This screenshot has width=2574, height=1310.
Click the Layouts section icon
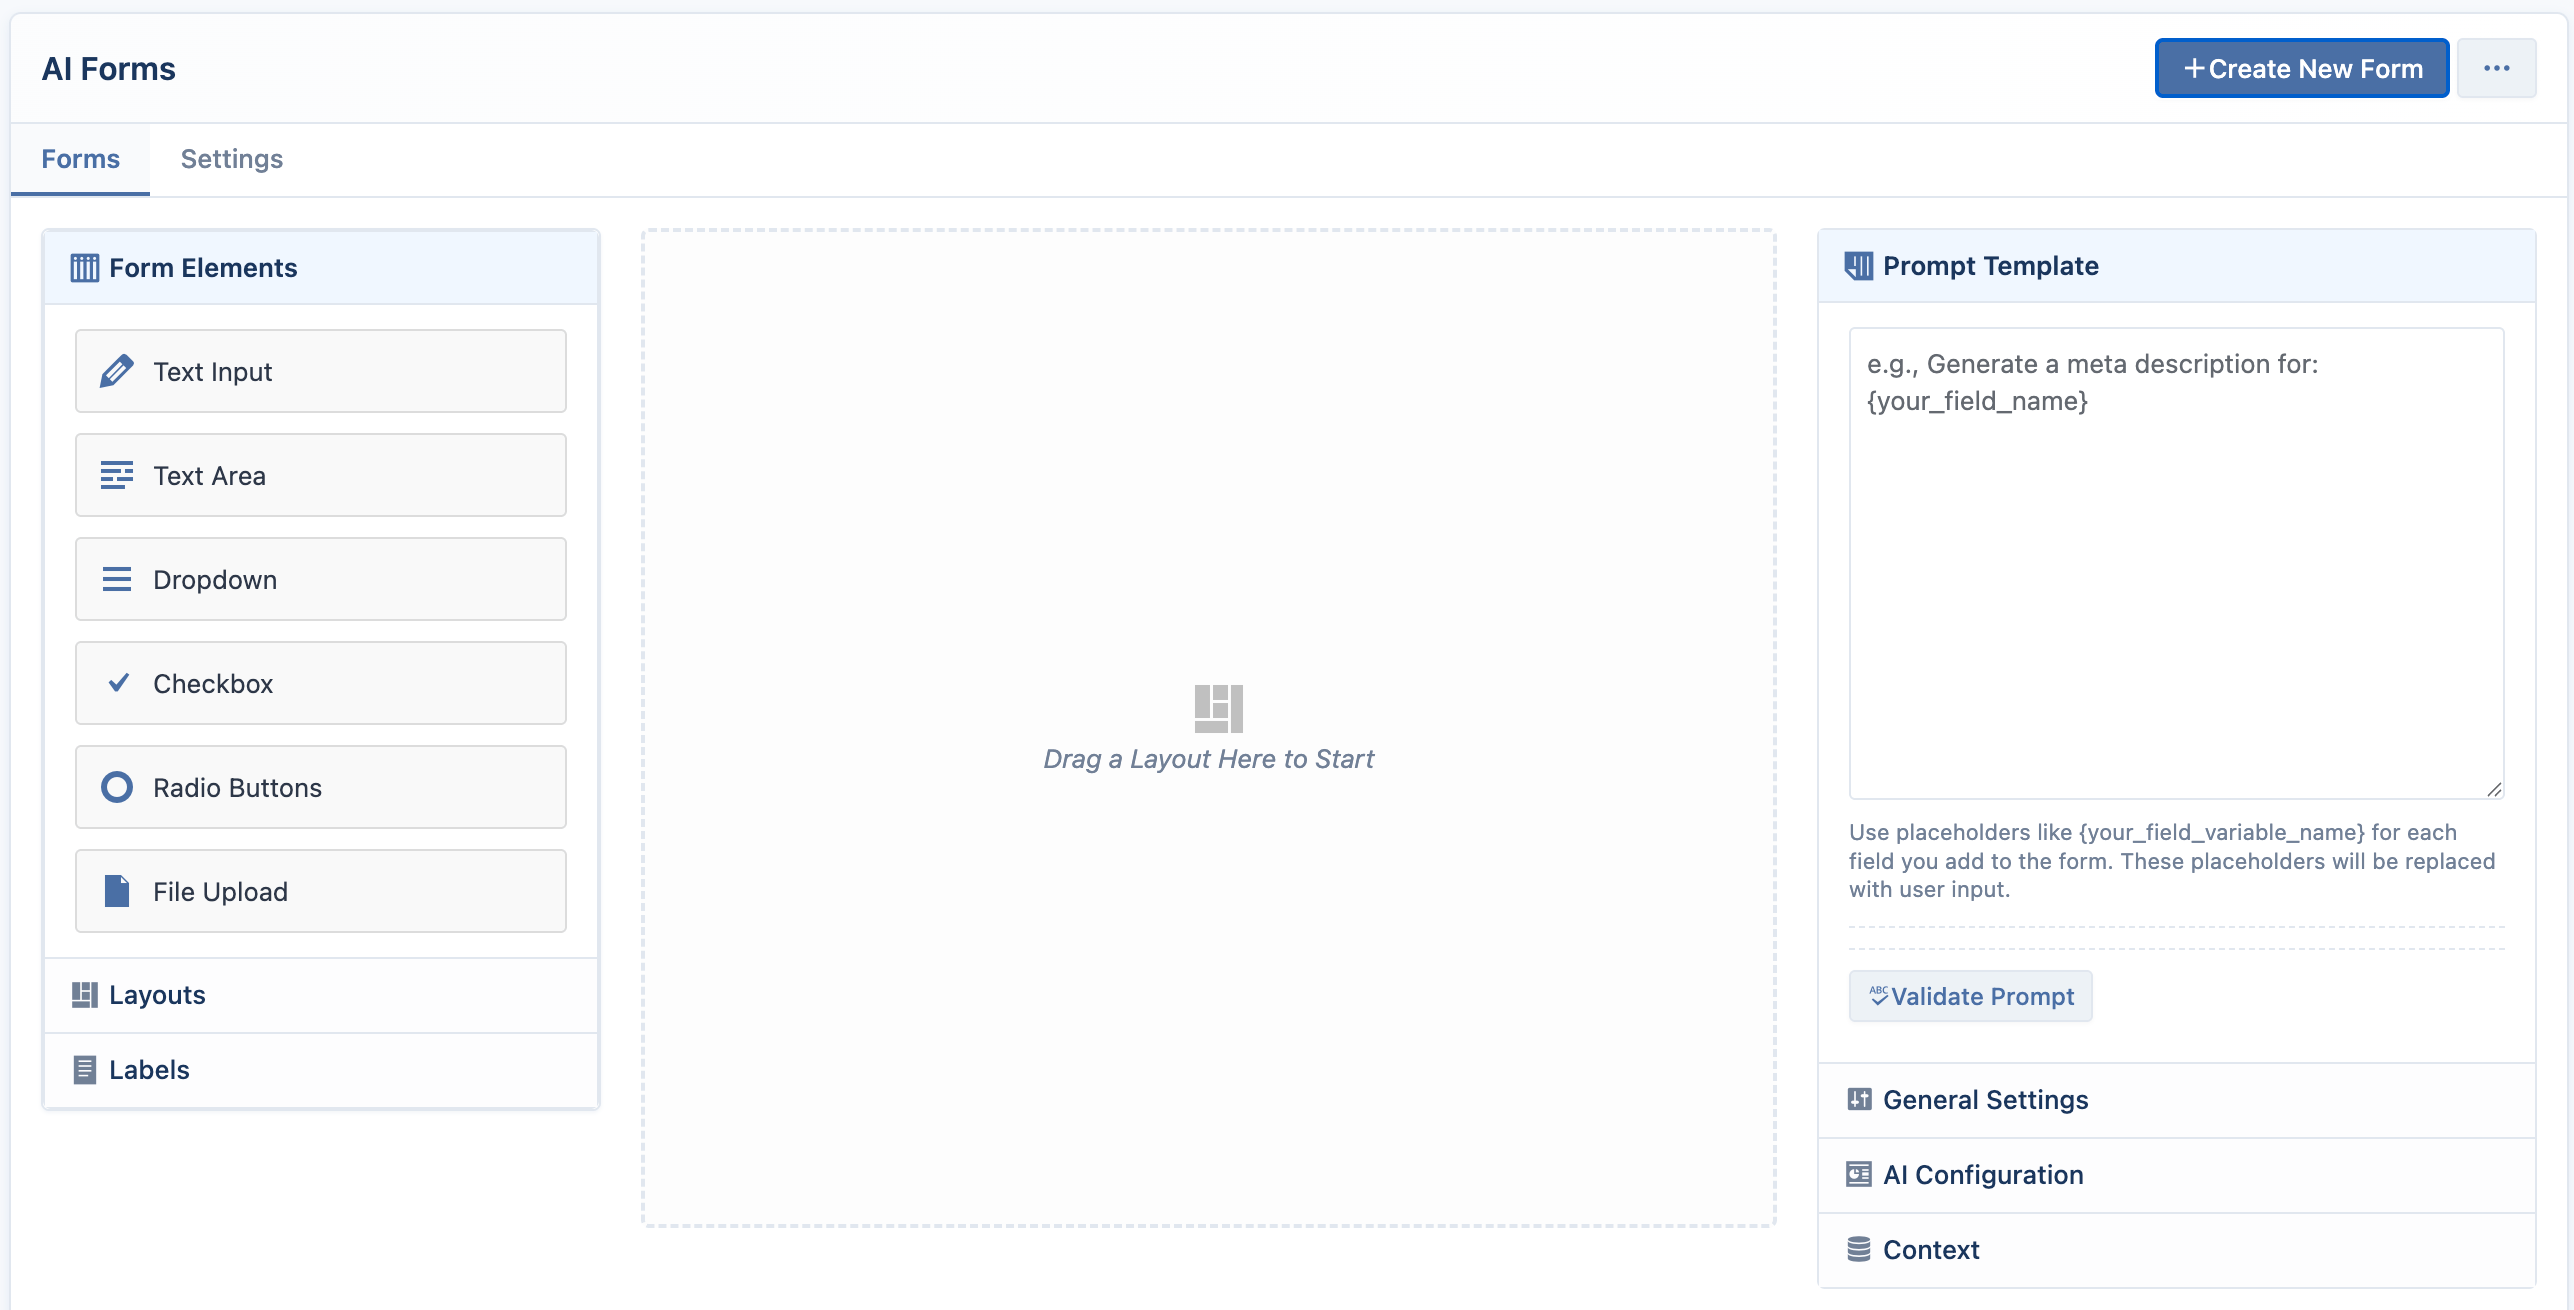84,995
